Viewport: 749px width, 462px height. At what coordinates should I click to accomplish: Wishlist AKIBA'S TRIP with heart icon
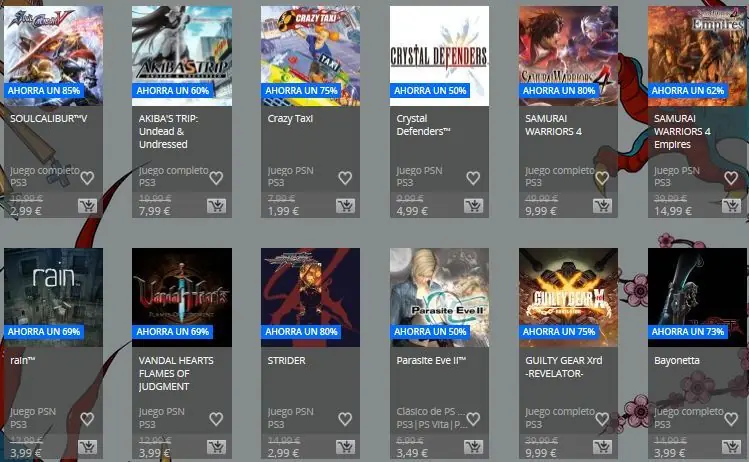coord(216,178)
